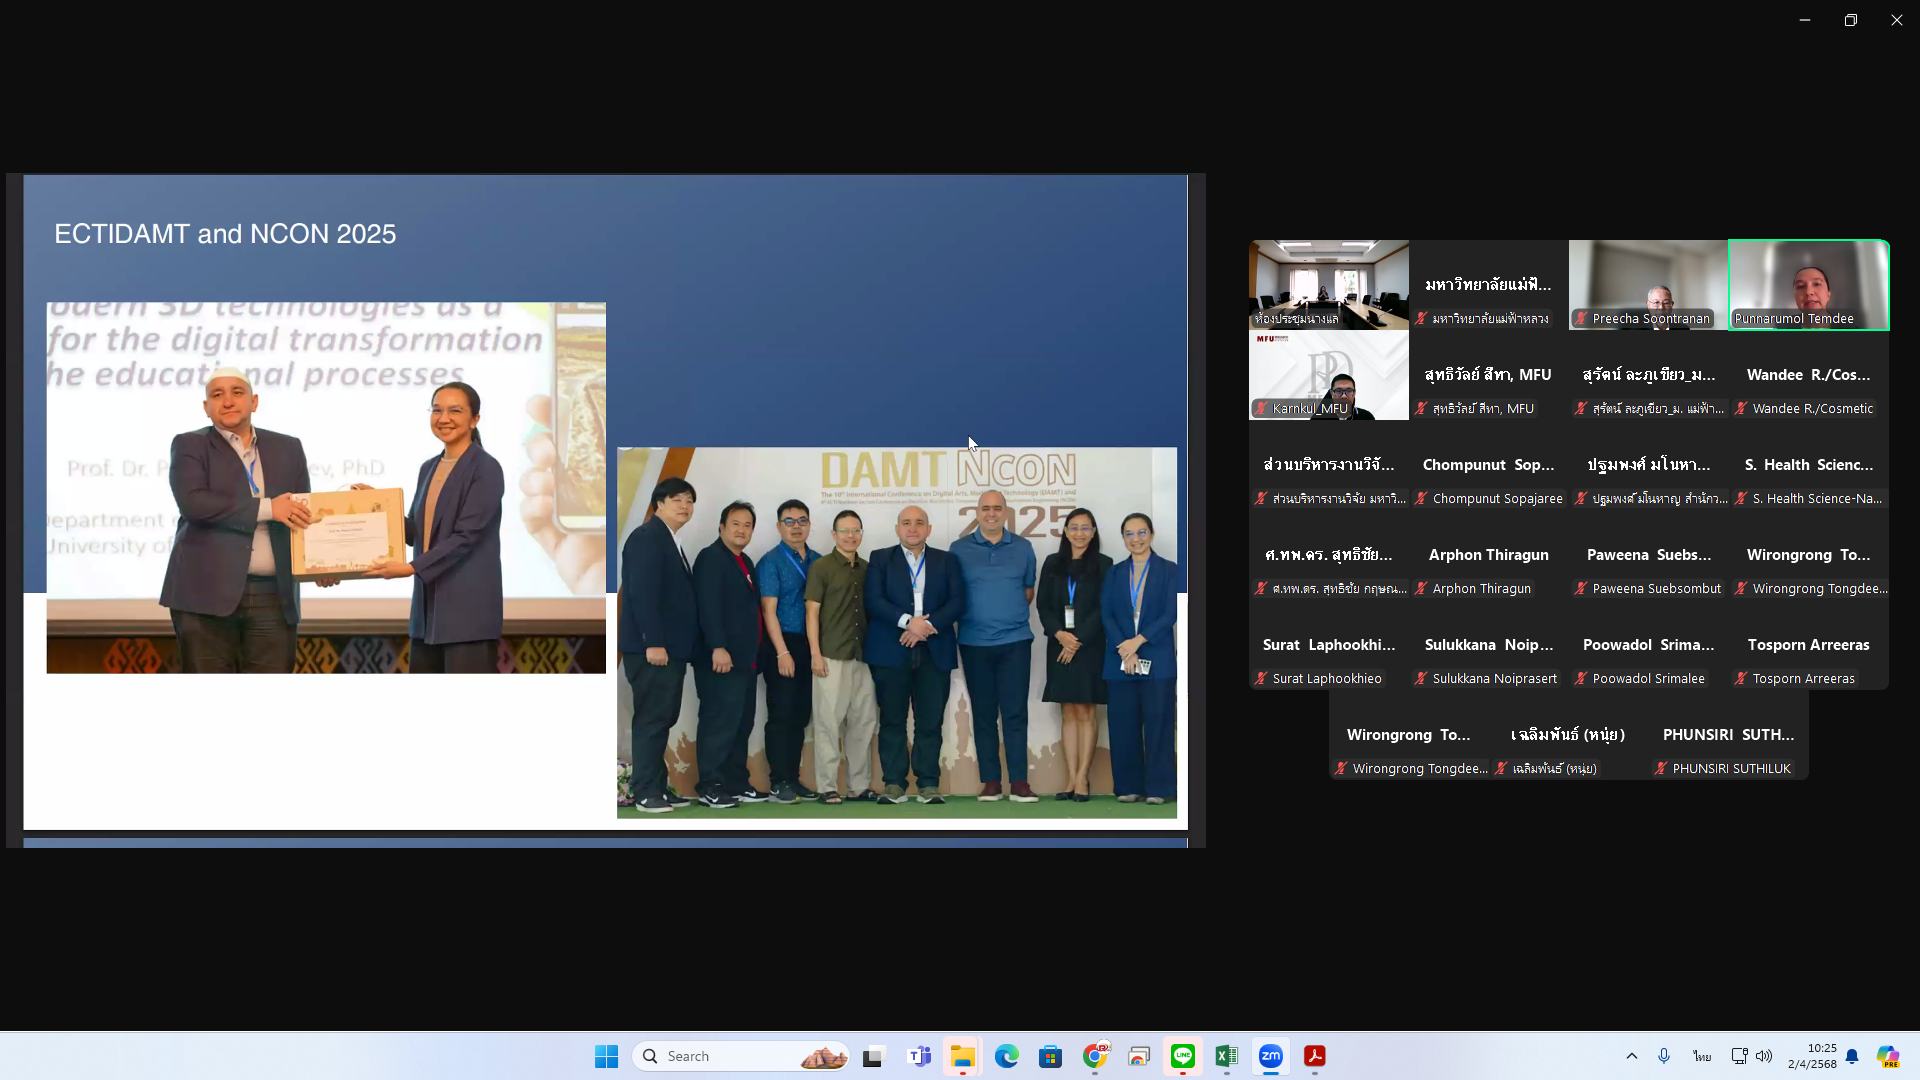Open Microsoft Store from taskbar

point(1051,1056)
